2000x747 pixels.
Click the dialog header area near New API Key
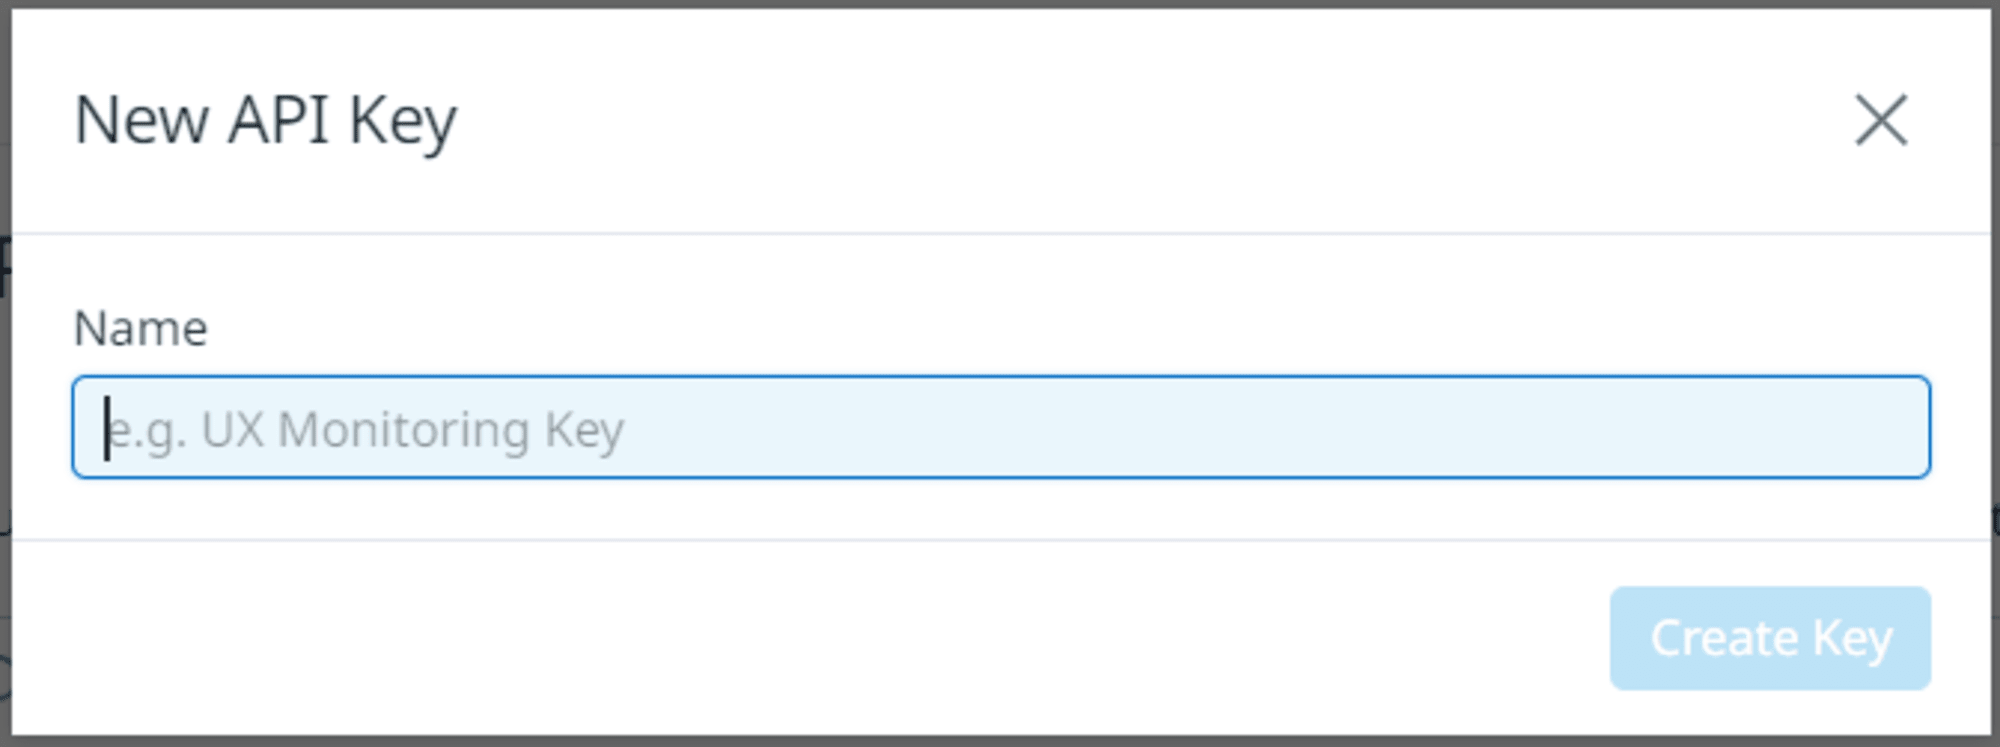1000,121
